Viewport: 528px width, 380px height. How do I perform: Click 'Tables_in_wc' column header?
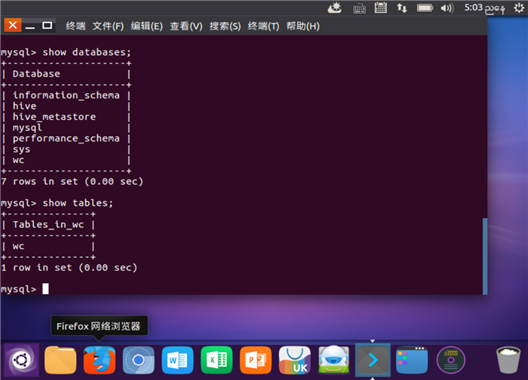(x=48, y=225)
